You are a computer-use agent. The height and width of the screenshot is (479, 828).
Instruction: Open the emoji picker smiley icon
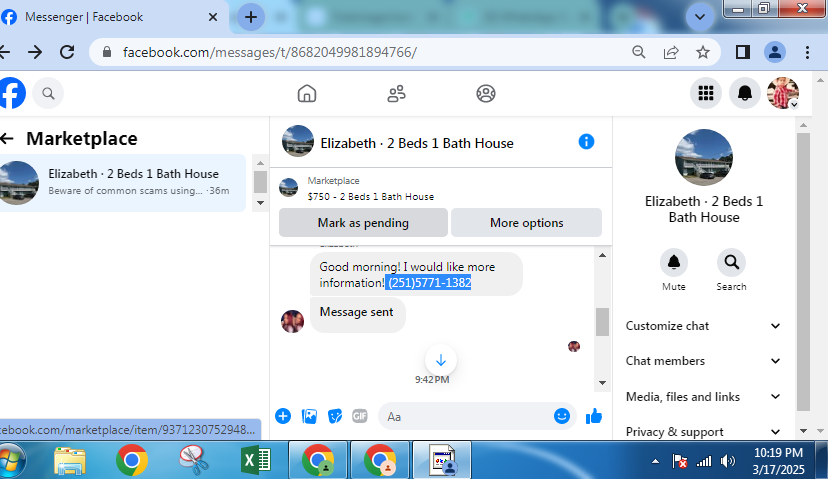click(x=562, y=416)
